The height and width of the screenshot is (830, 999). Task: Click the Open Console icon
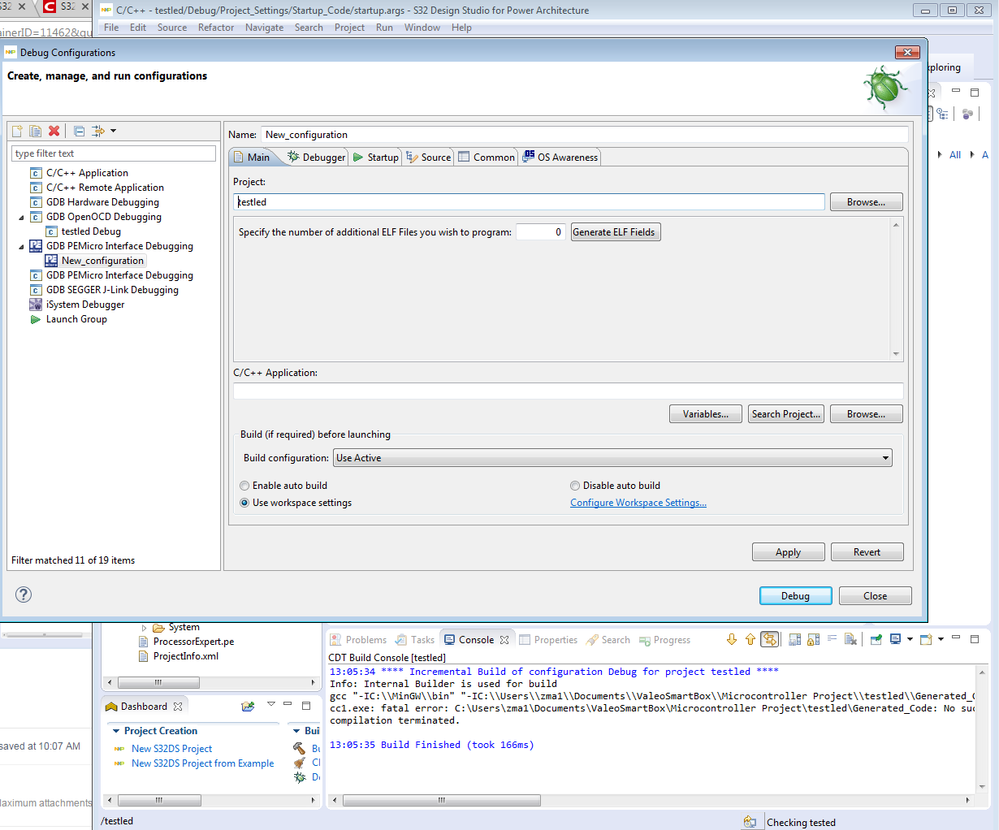pyautogui.click(x=926, y=640)
